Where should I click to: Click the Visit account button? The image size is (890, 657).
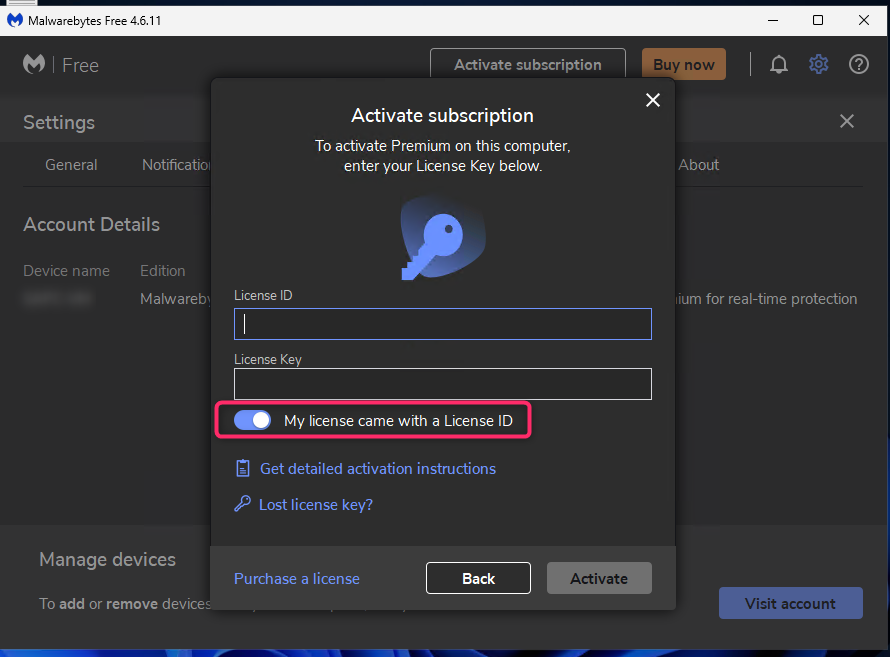click(x=791, y=603)
